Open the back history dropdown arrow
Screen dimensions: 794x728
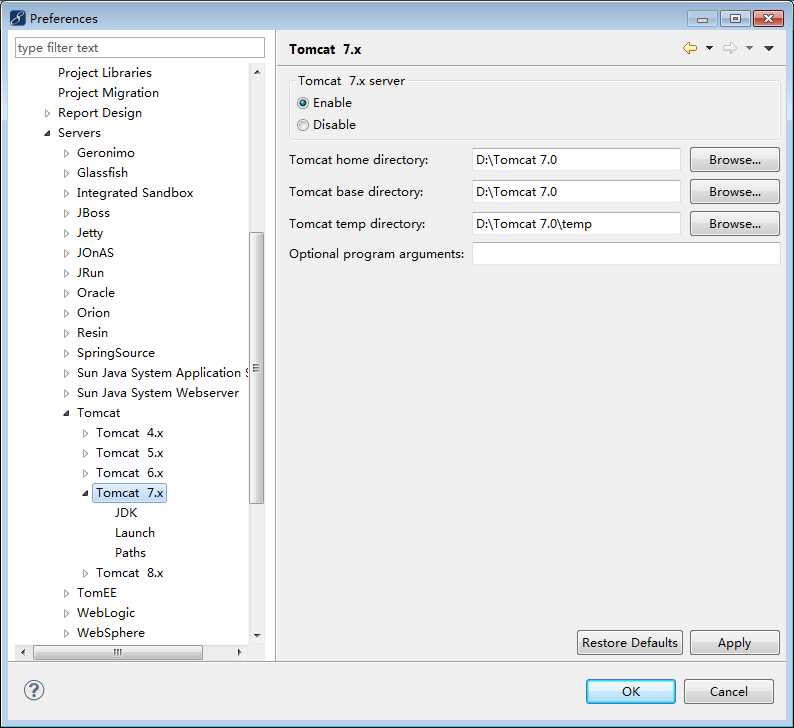[x=709, y=48]
